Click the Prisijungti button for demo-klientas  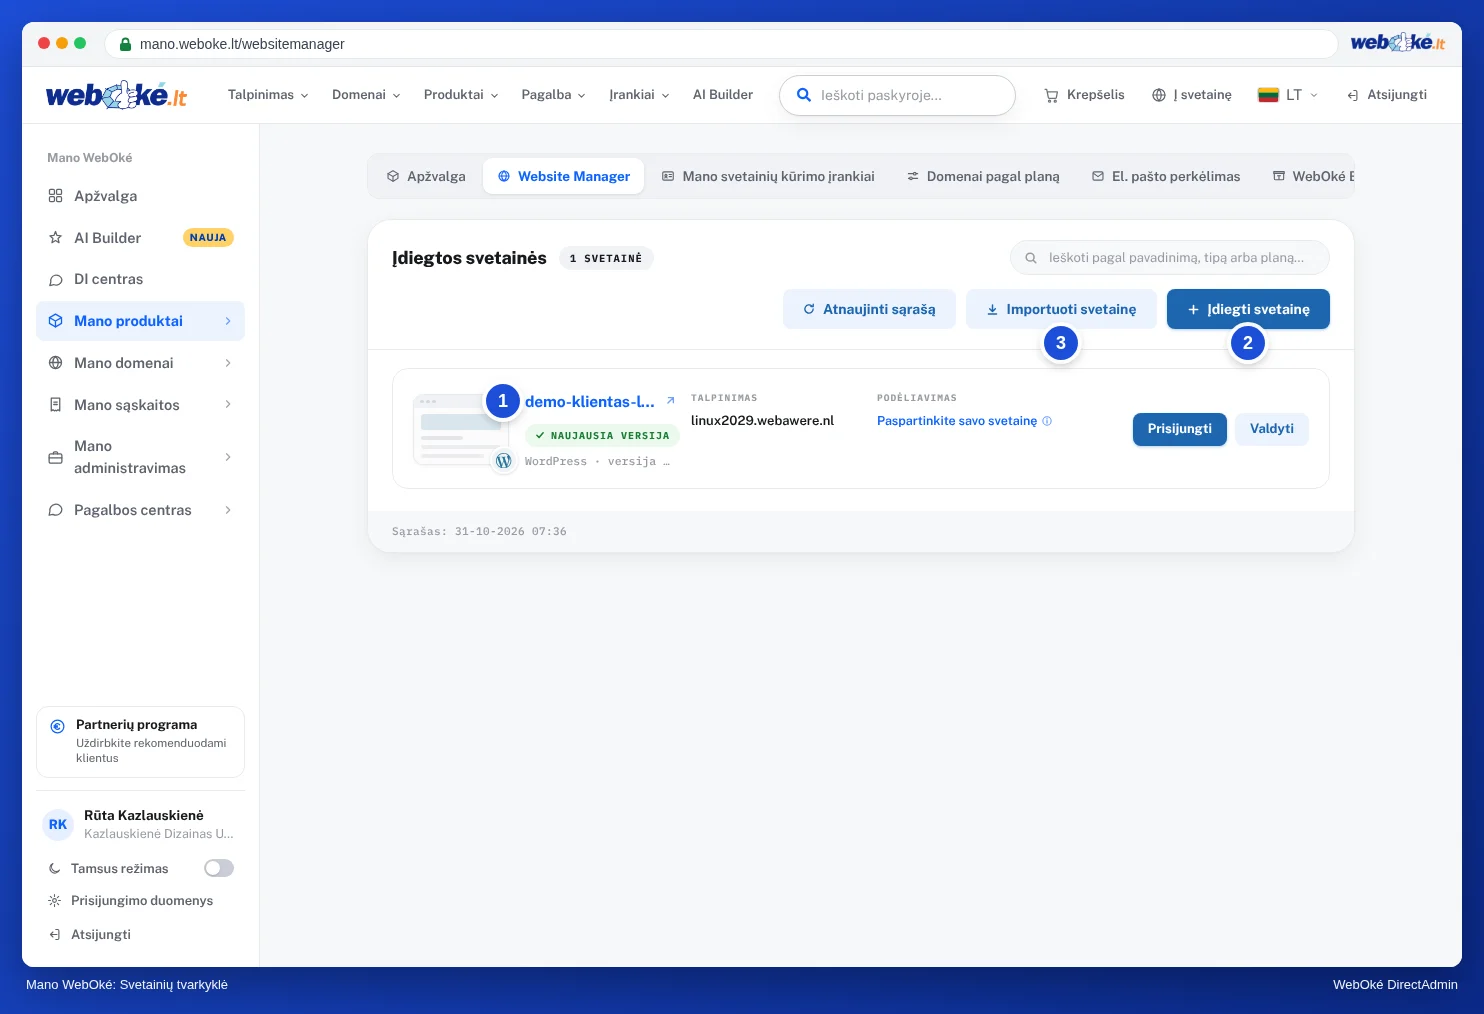pos(1180,429)
